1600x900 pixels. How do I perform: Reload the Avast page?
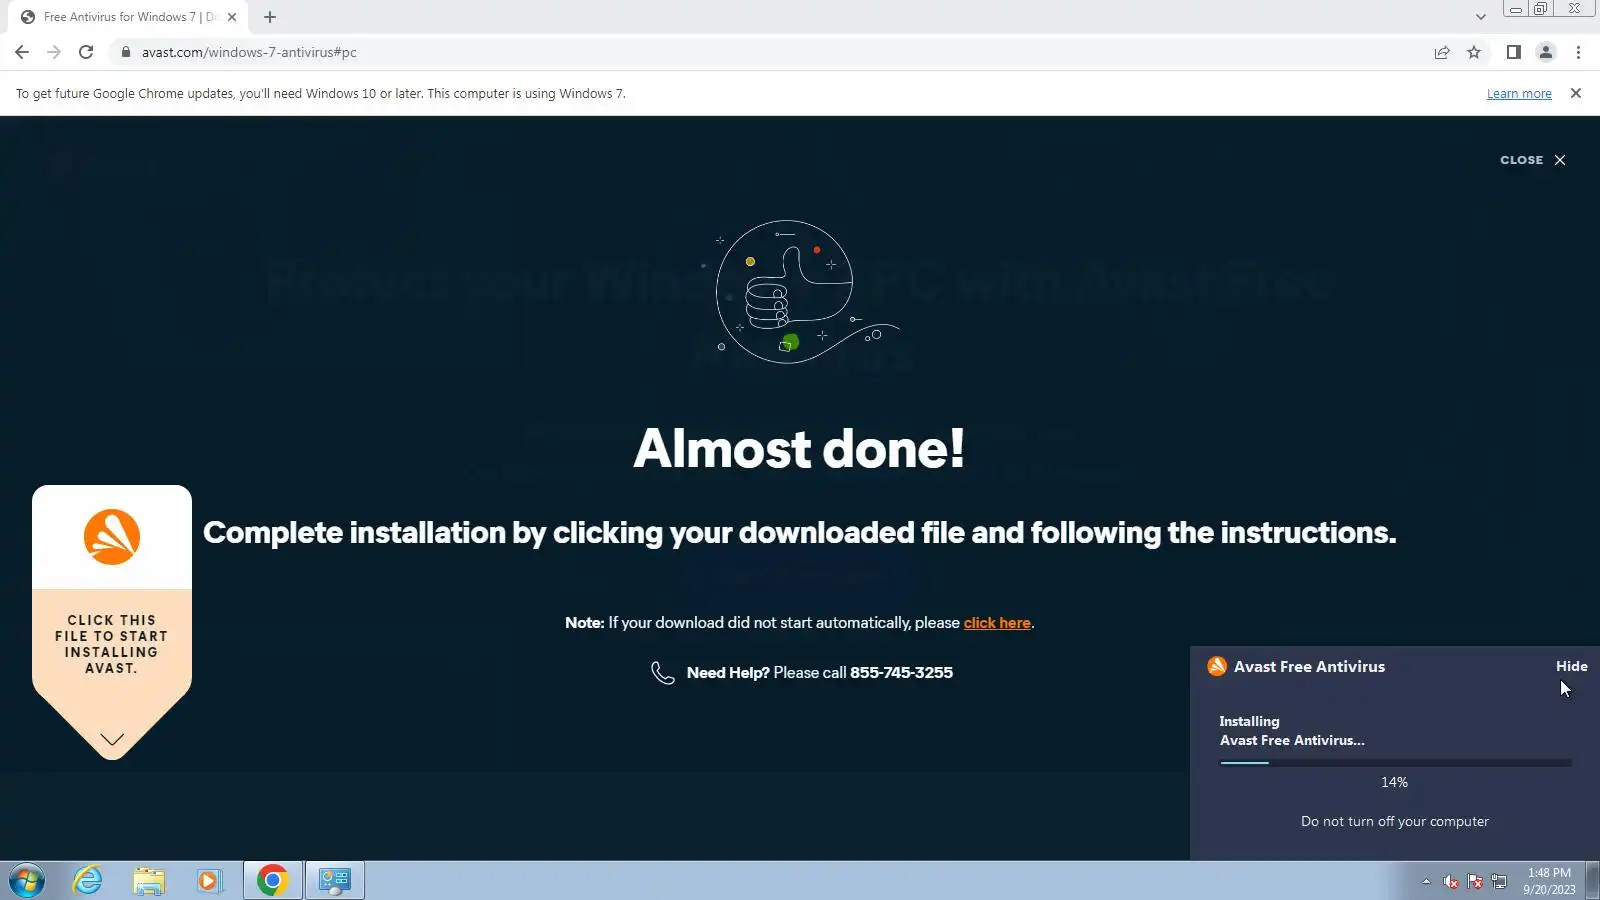click(86, 52)
